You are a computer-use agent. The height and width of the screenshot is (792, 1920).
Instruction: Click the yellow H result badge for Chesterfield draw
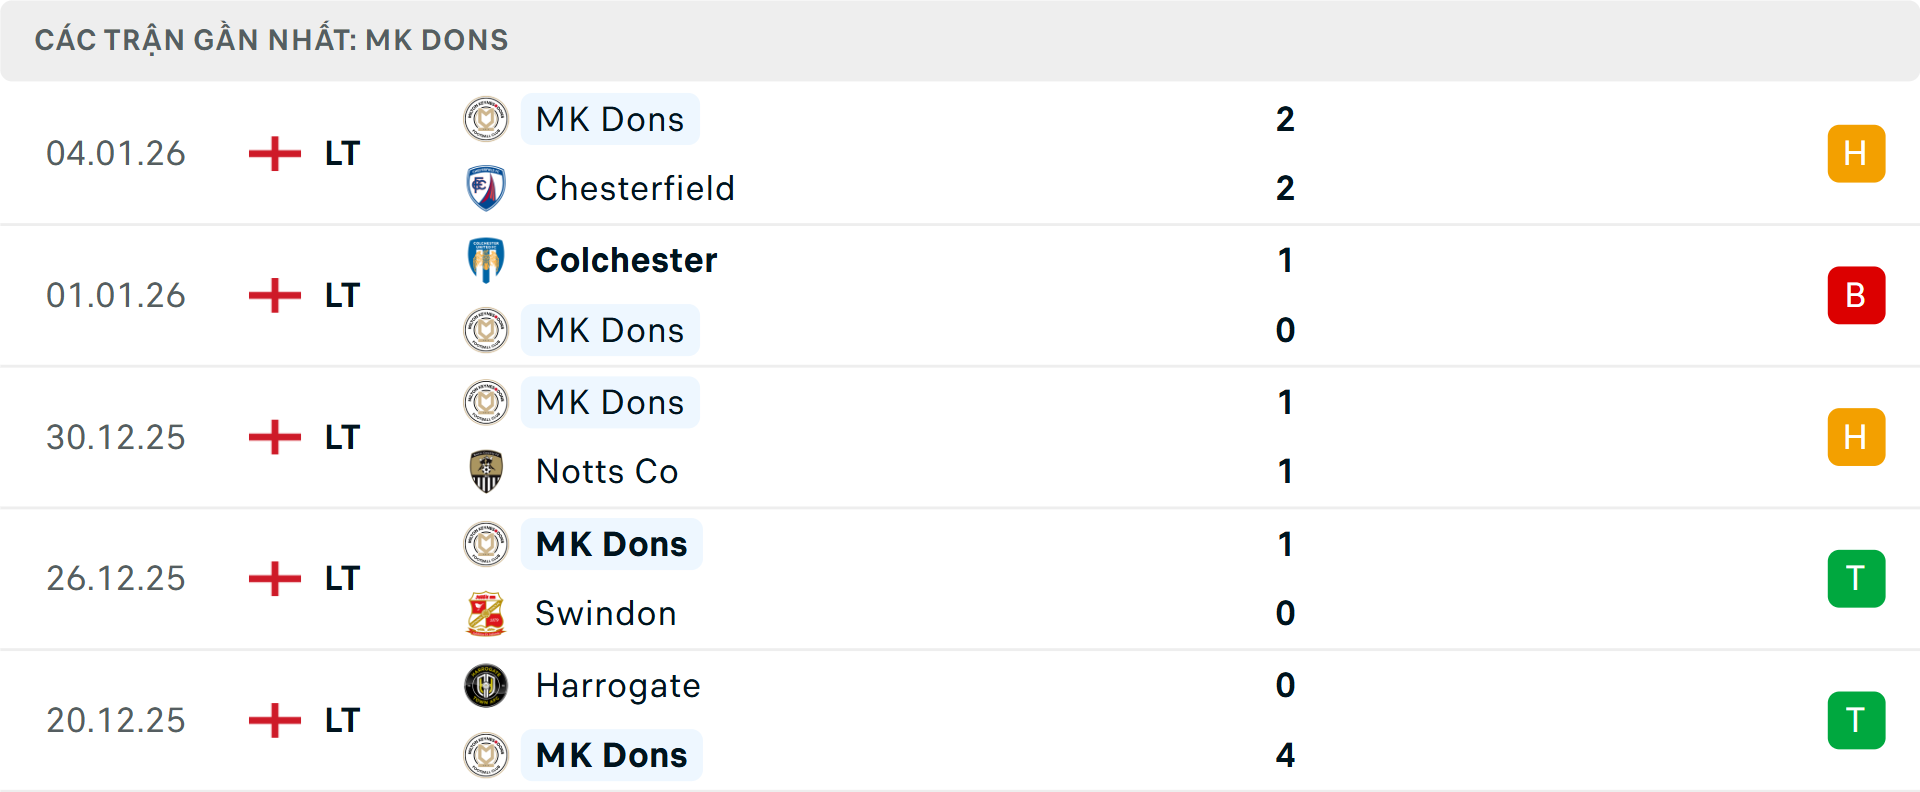[x=1856, y=153]
